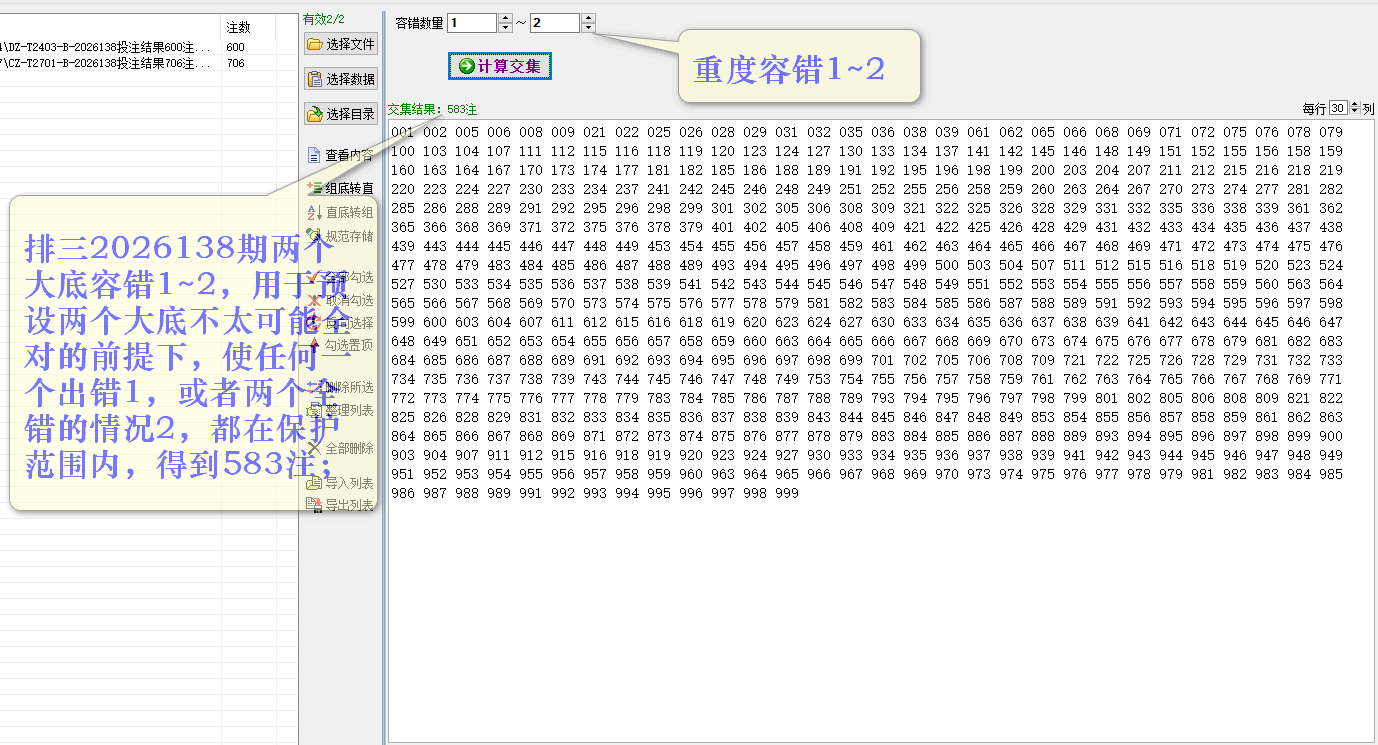The image size is (1378, 745).
Task: Select 组底转直 conversion tool
Action: 340,189
